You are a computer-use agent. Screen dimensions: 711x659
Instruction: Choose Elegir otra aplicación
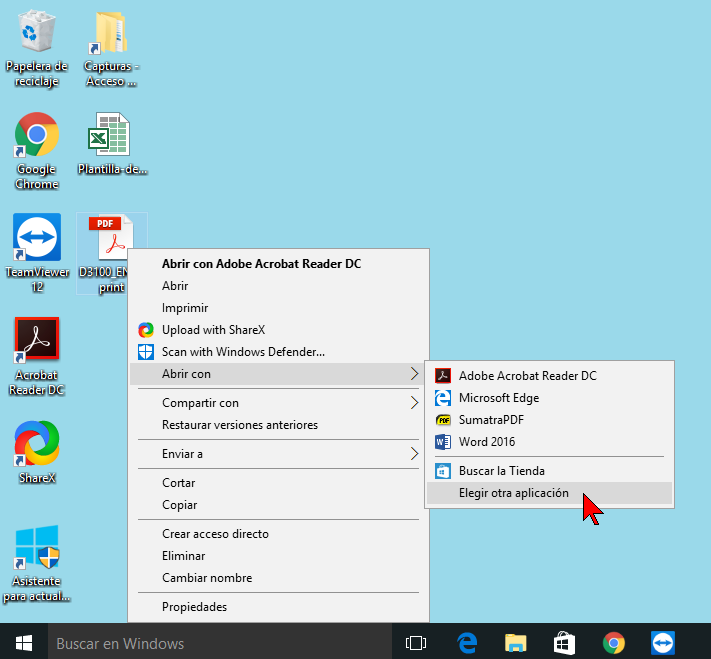click(550, 493)
